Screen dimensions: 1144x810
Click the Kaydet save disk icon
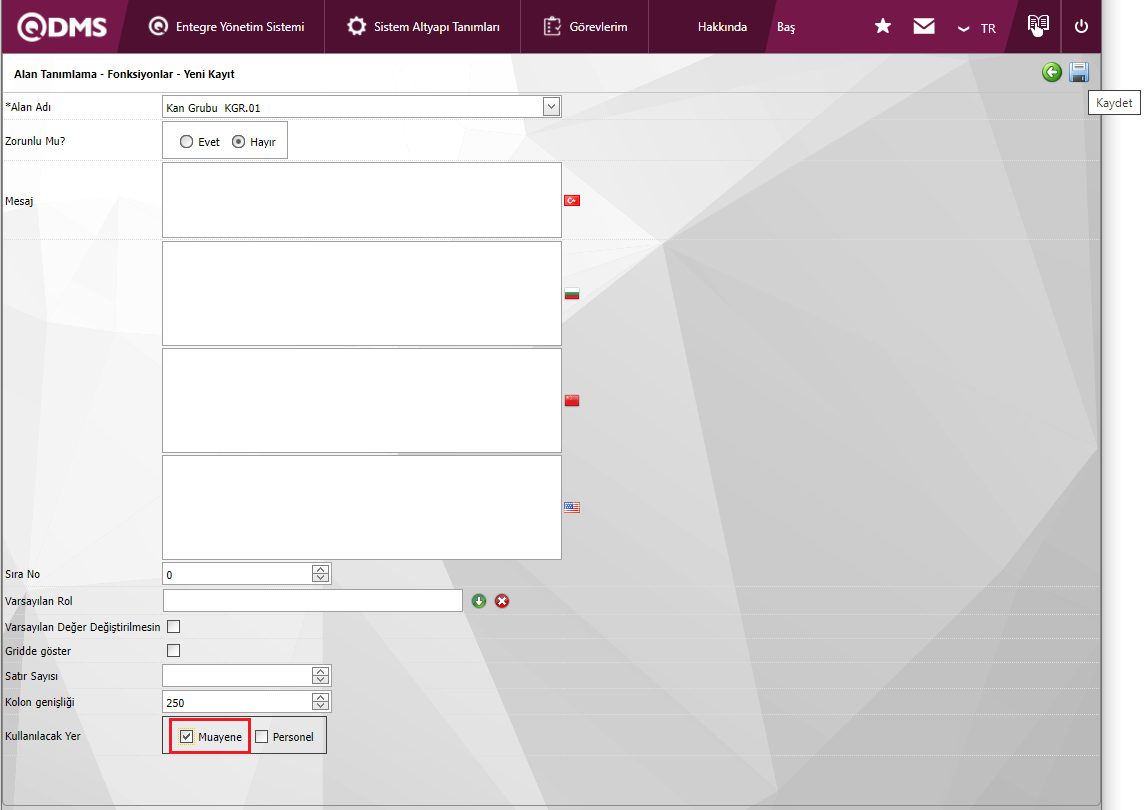(1079, 72)
